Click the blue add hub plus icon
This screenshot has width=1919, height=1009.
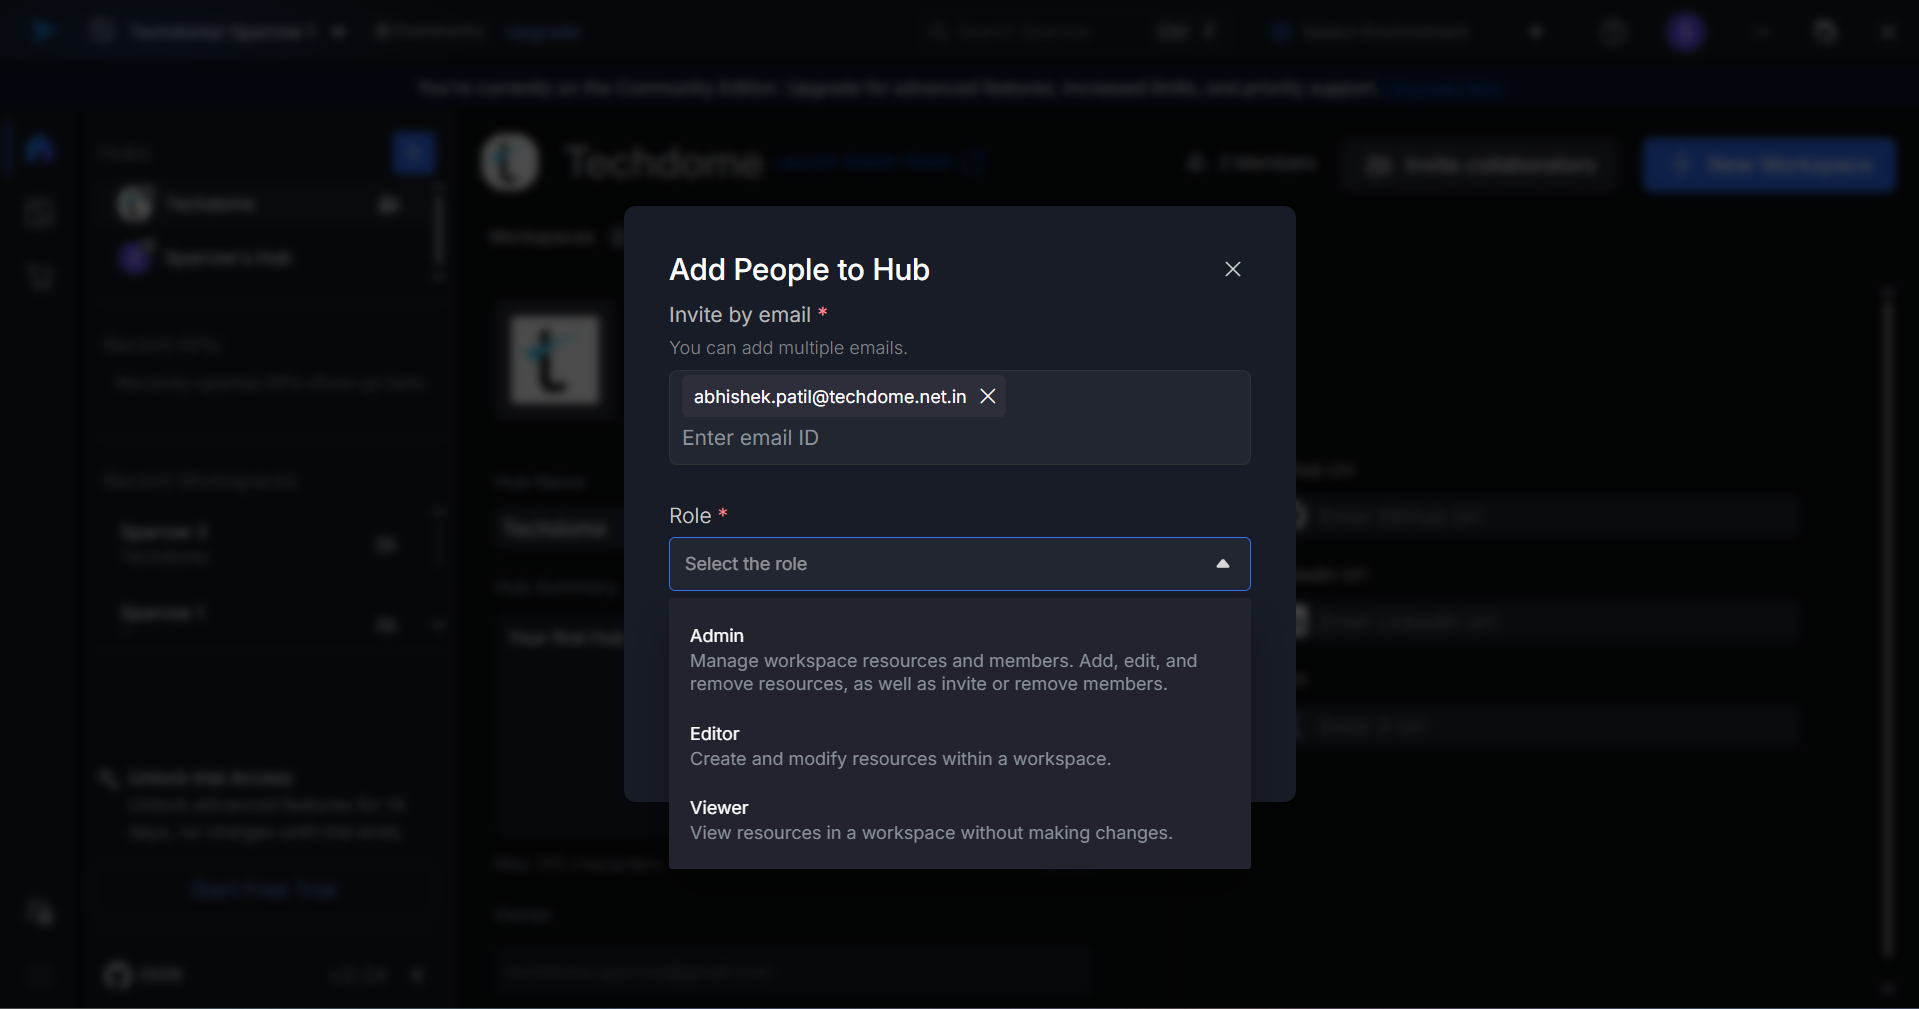click(x=412, y=153)
